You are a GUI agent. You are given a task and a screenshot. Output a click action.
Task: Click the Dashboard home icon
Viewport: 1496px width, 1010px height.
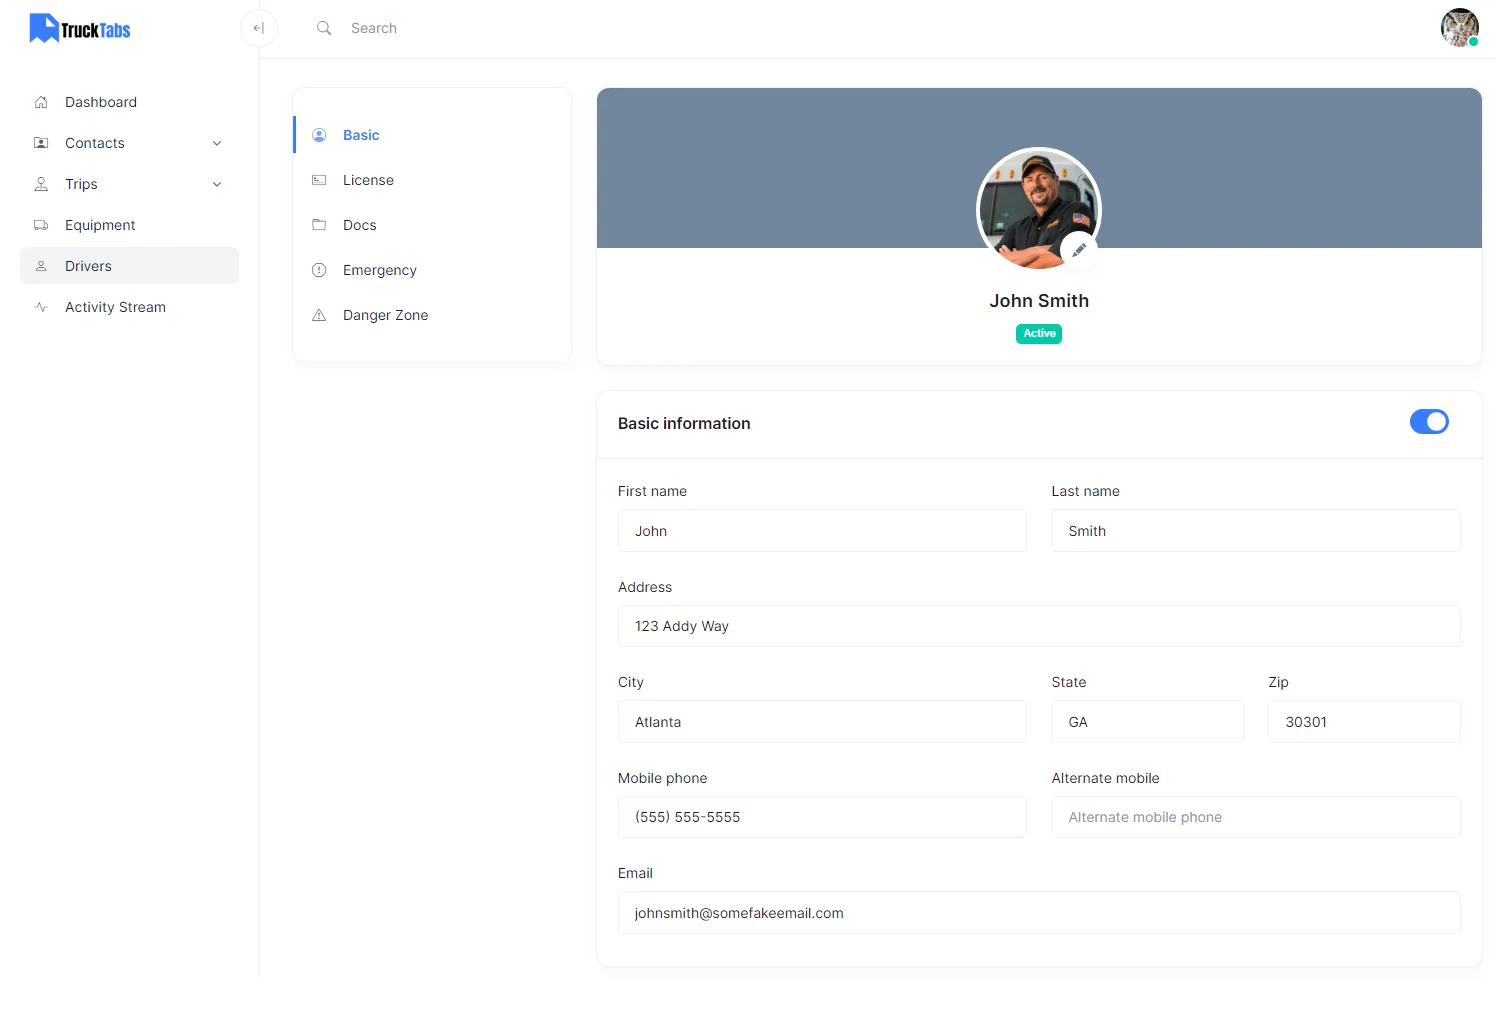41,102
